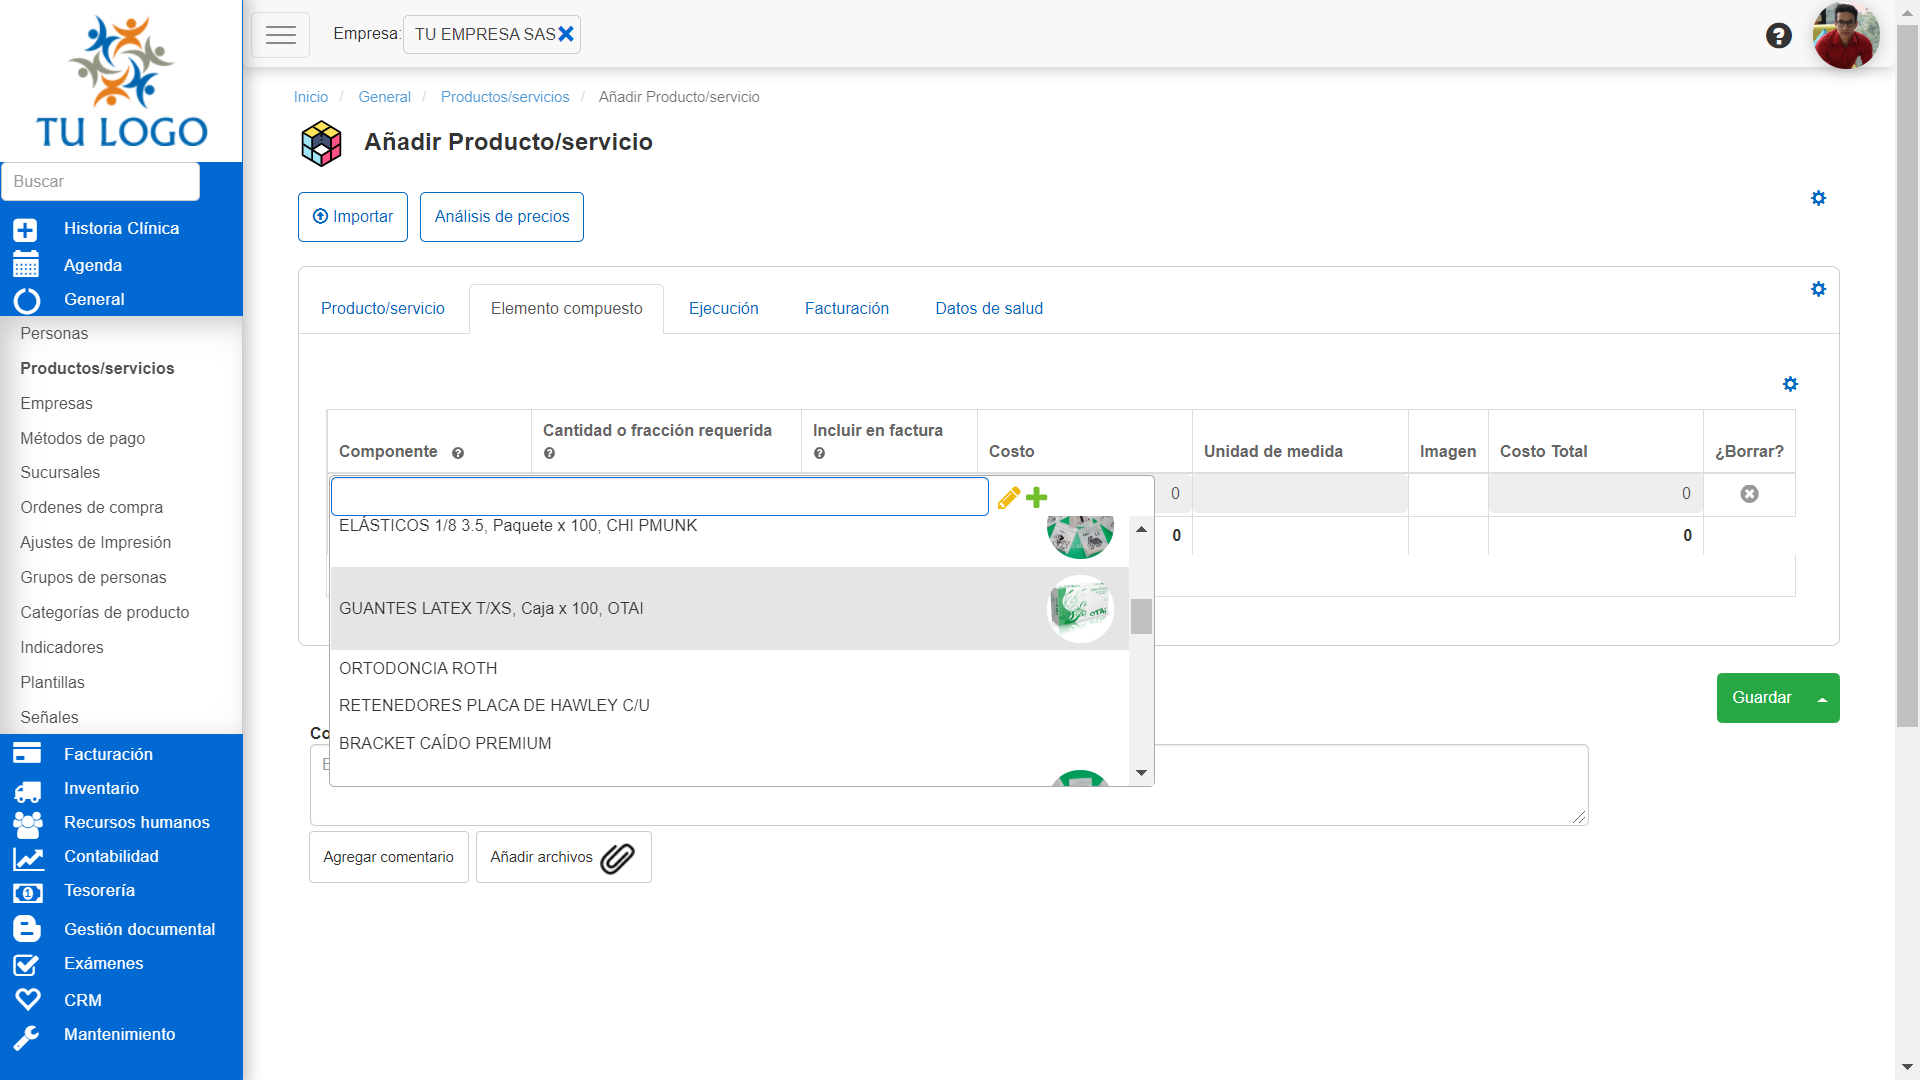Remove the TU EMPRESA SAS company filter

click(566, 34)
